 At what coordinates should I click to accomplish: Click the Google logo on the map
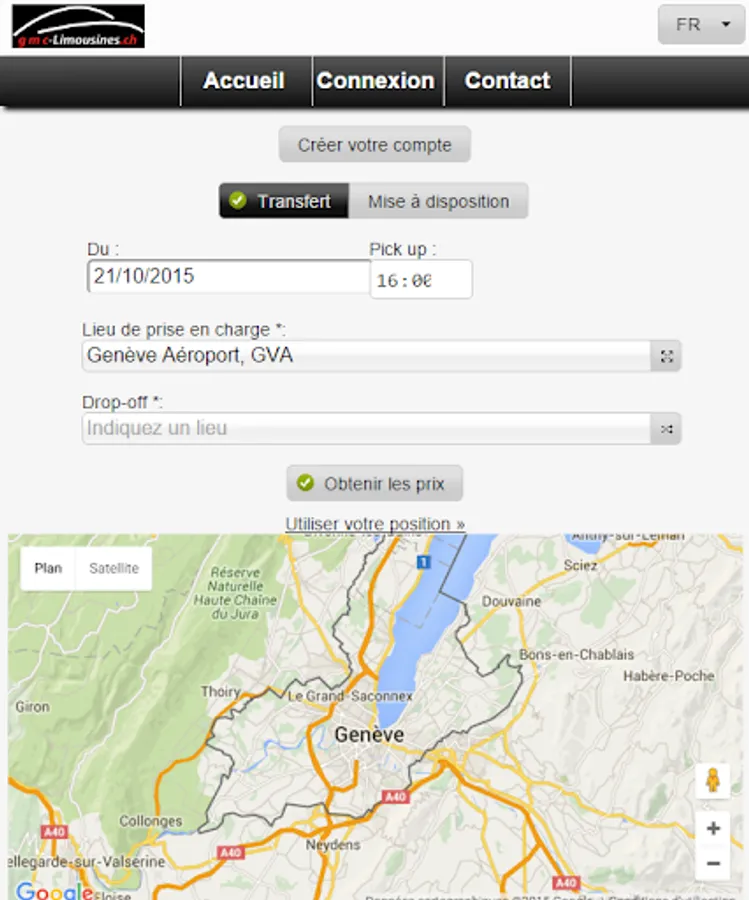(x=55, y=890)
